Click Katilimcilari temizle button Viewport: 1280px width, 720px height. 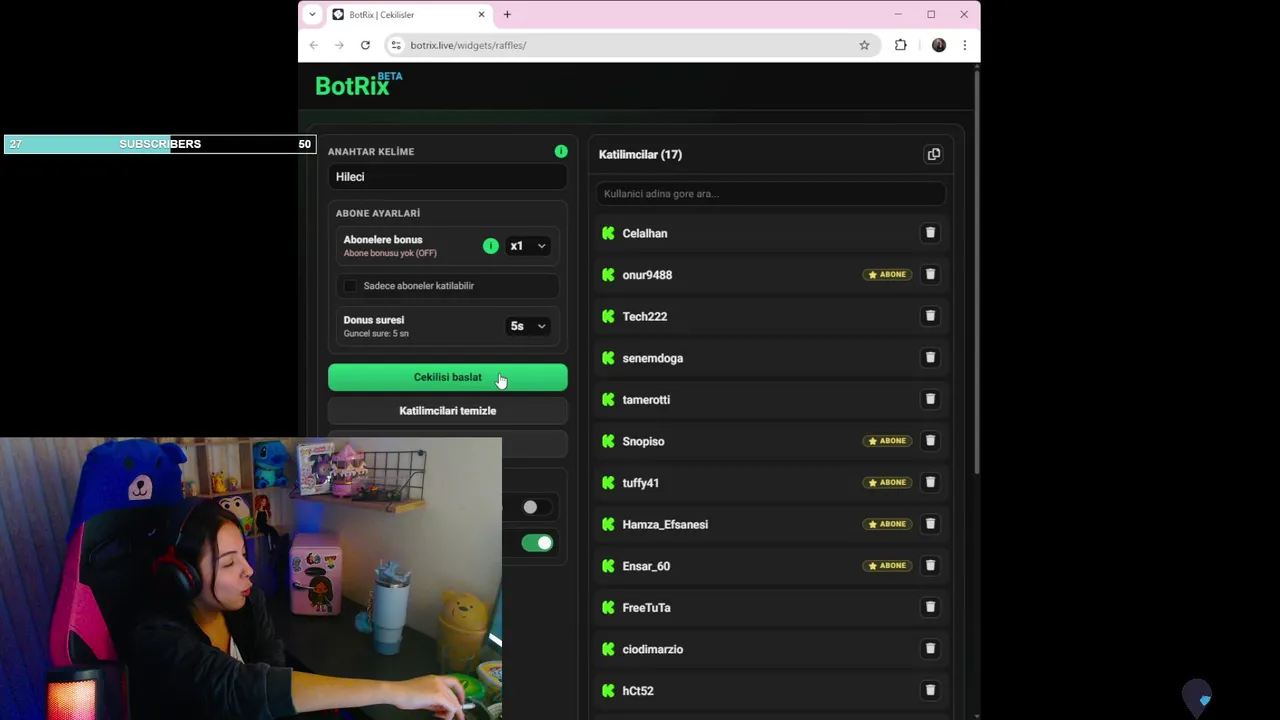tap(447, 410)
